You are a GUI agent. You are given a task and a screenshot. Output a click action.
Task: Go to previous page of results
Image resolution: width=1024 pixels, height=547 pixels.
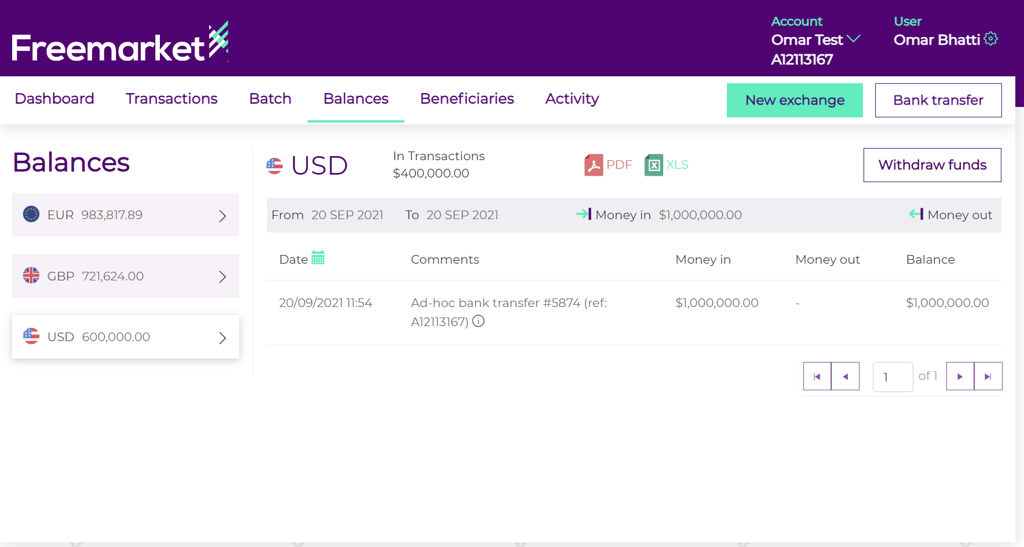[845, 377]
